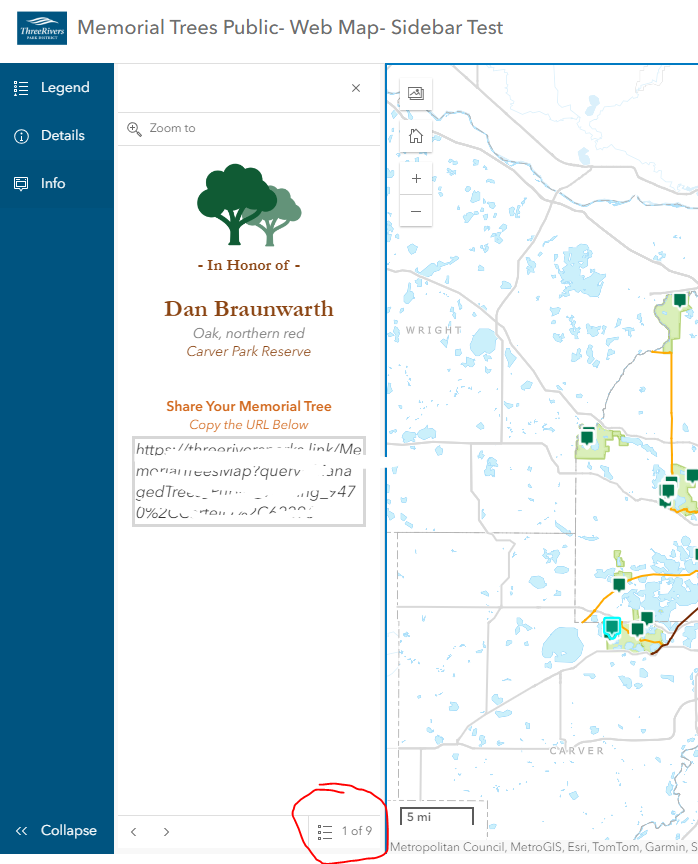Click the CARVER county label on map
This screenshot has height=864, width=698.
tap(577, 750)
